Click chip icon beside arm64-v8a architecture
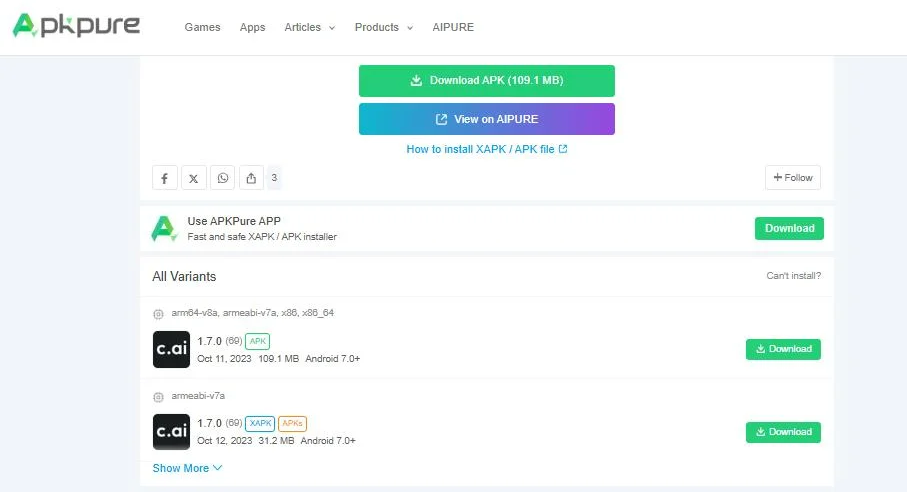907x492 pixels. point(158,314)
